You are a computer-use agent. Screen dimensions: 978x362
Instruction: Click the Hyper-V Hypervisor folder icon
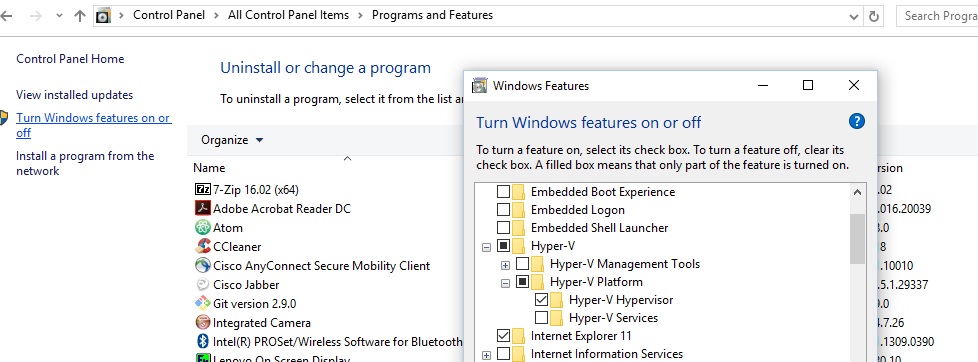pyautogui.click(x=556, y=300)
